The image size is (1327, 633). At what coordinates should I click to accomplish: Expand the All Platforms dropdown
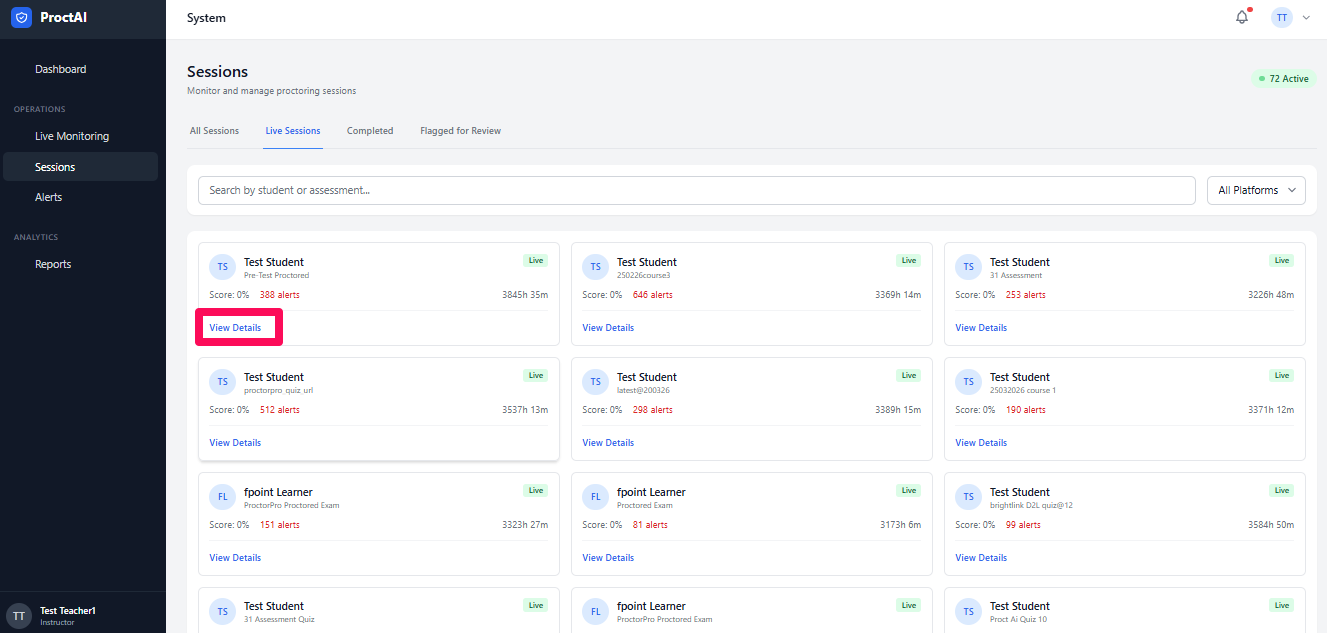[1256, 190]
